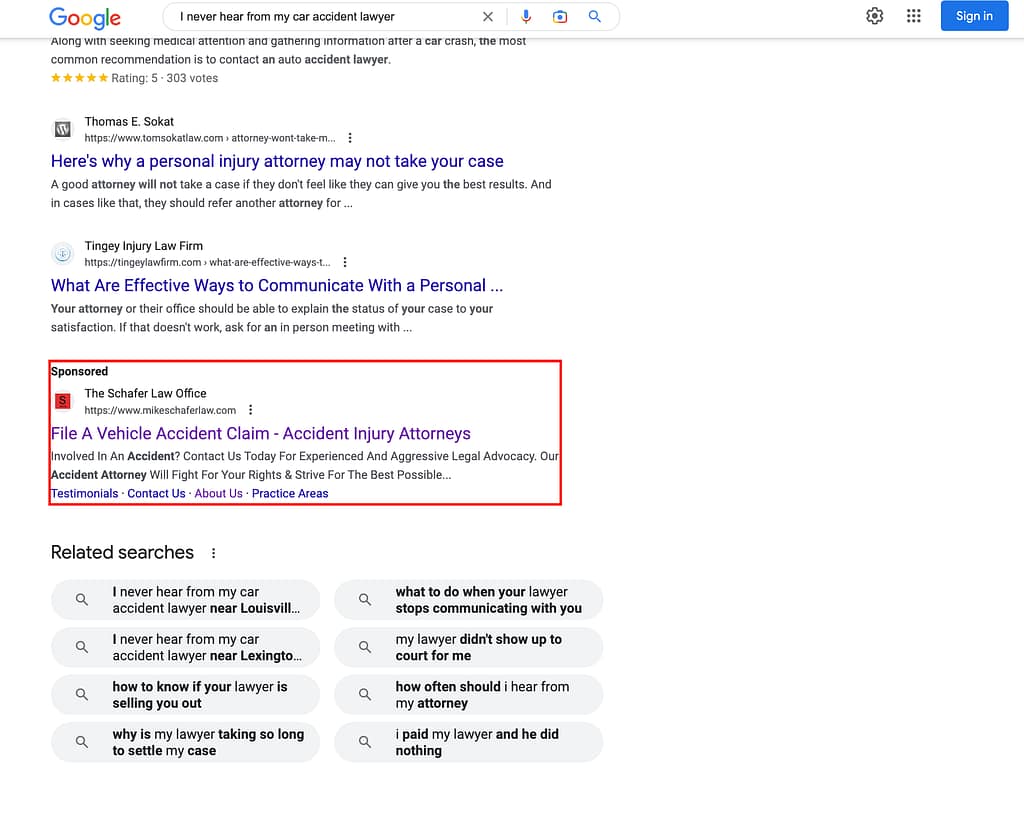Open three-dot menu for tomsokatlaw.com result
Image resolution: width=1024 pixels, height=830 pixels.
[x=350, y=138]
